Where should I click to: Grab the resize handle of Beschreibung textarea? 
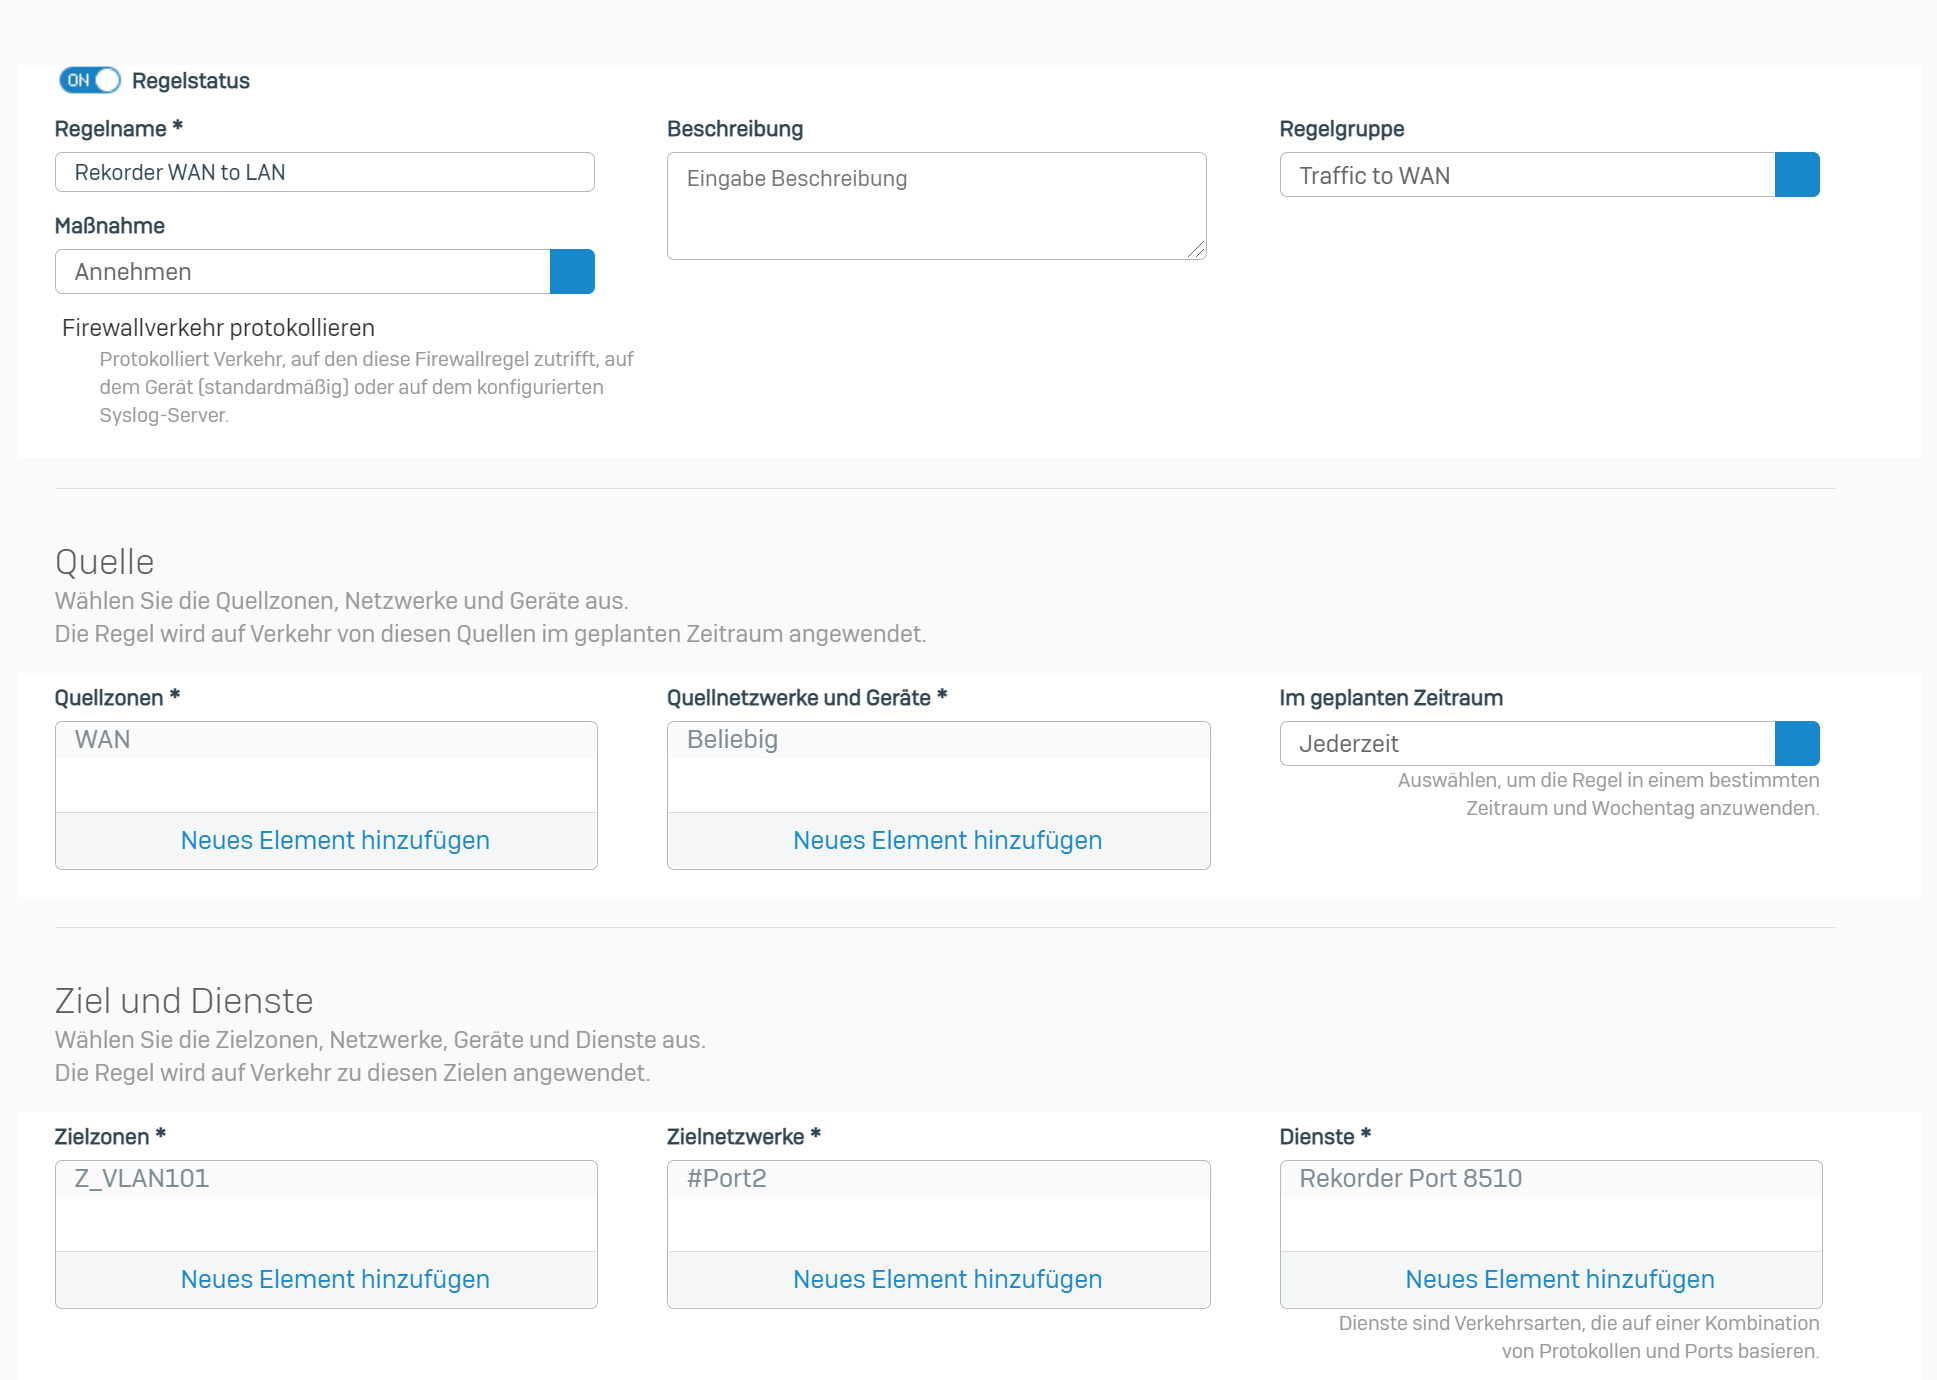(x=1196, y=249)
